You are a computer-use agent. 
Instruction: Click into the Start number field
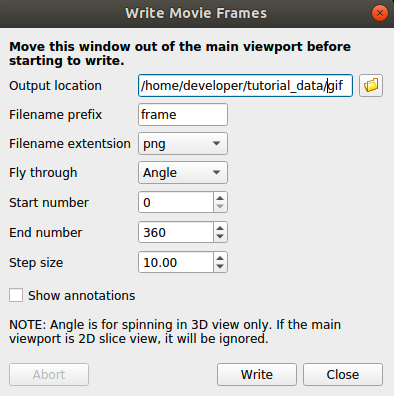click(x=176, y=202)
